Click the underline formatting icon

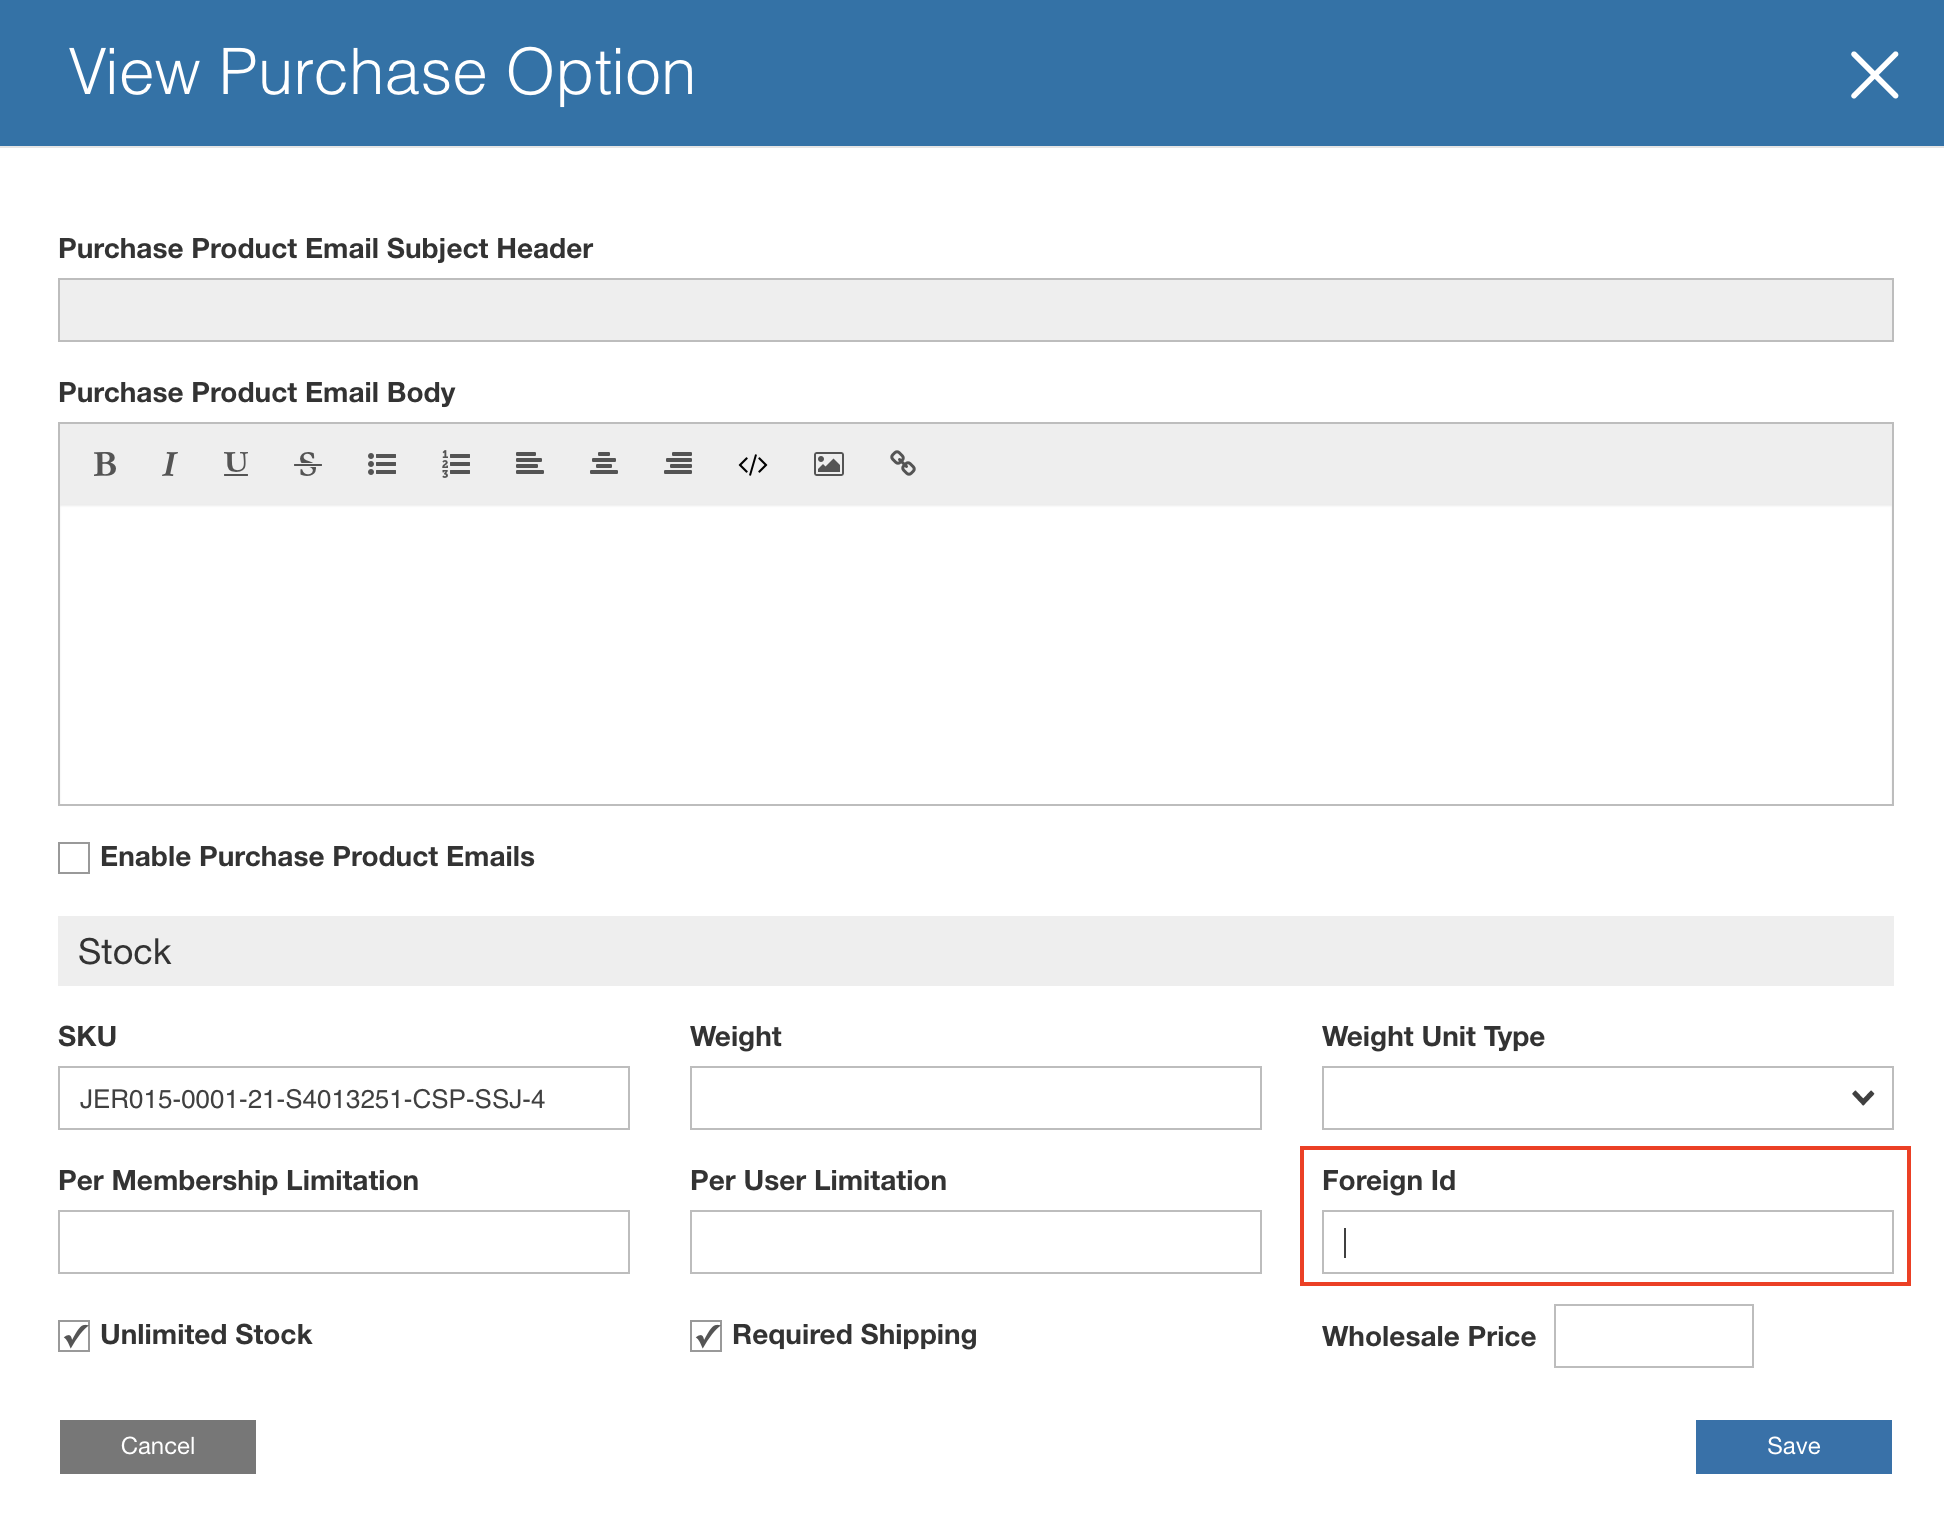(236, 464)
